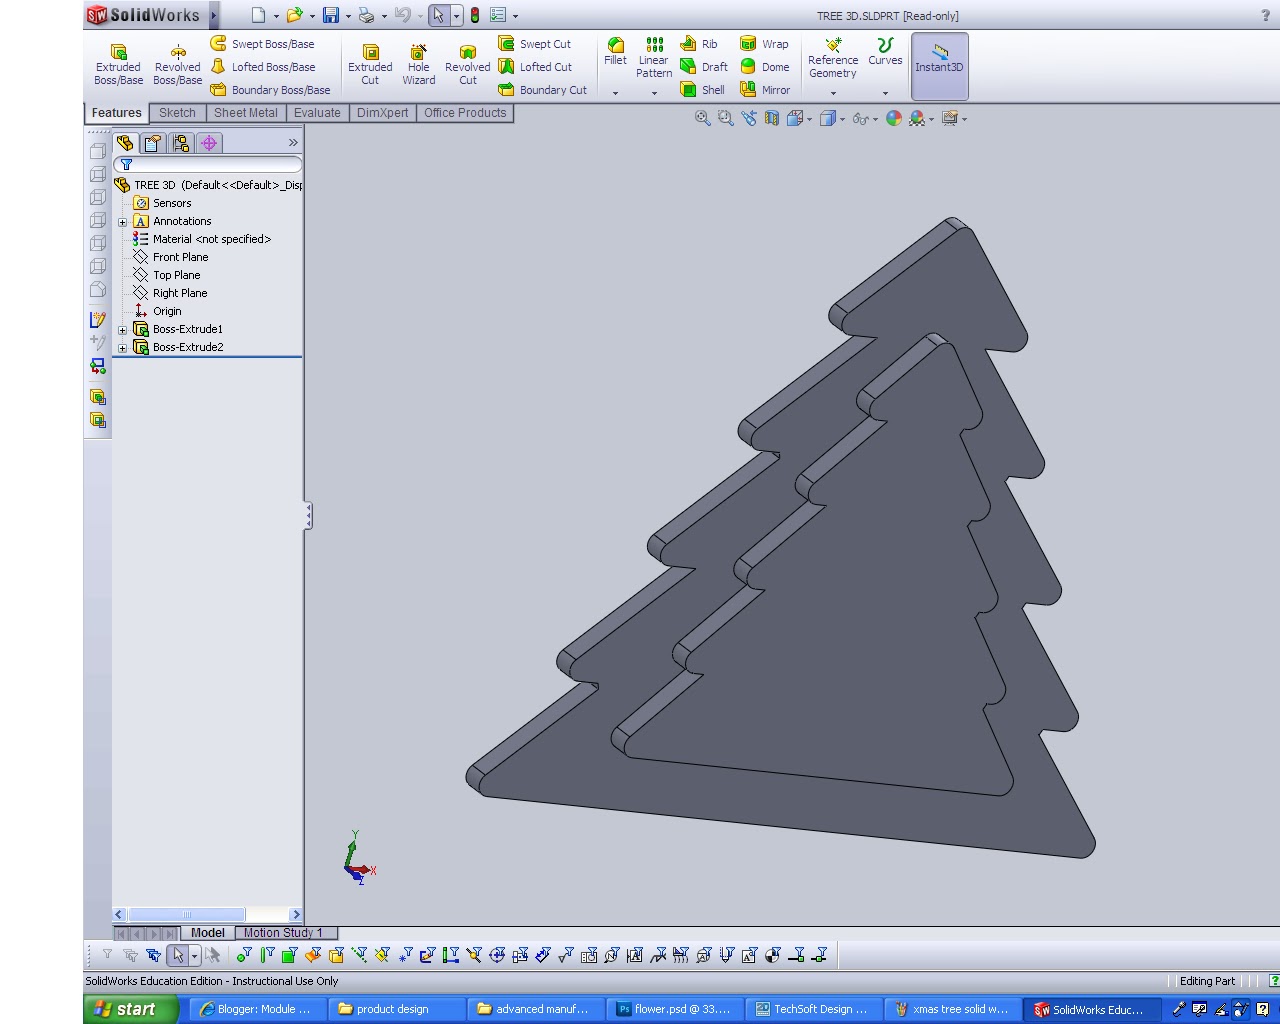Expand the Boss-Extrude2 tree node
Image resolution: width=1280 pixels, height=1024 pixels.
pyautogui.click(x=122, y=348)
